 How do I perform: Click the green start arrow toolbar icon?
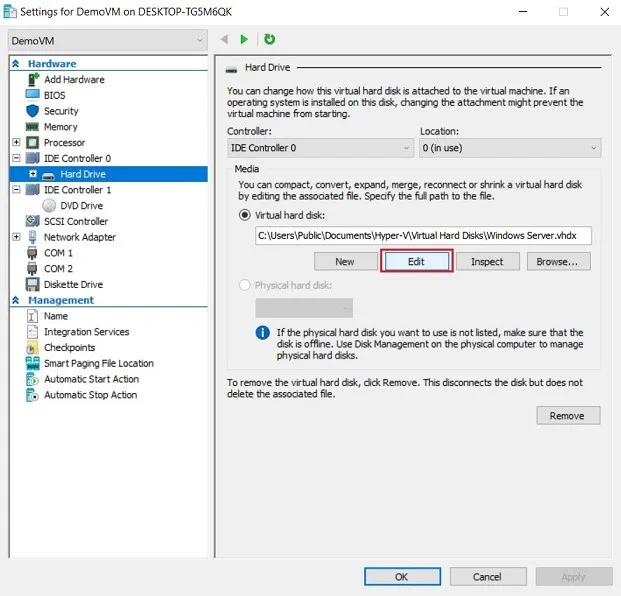(244, 39)
